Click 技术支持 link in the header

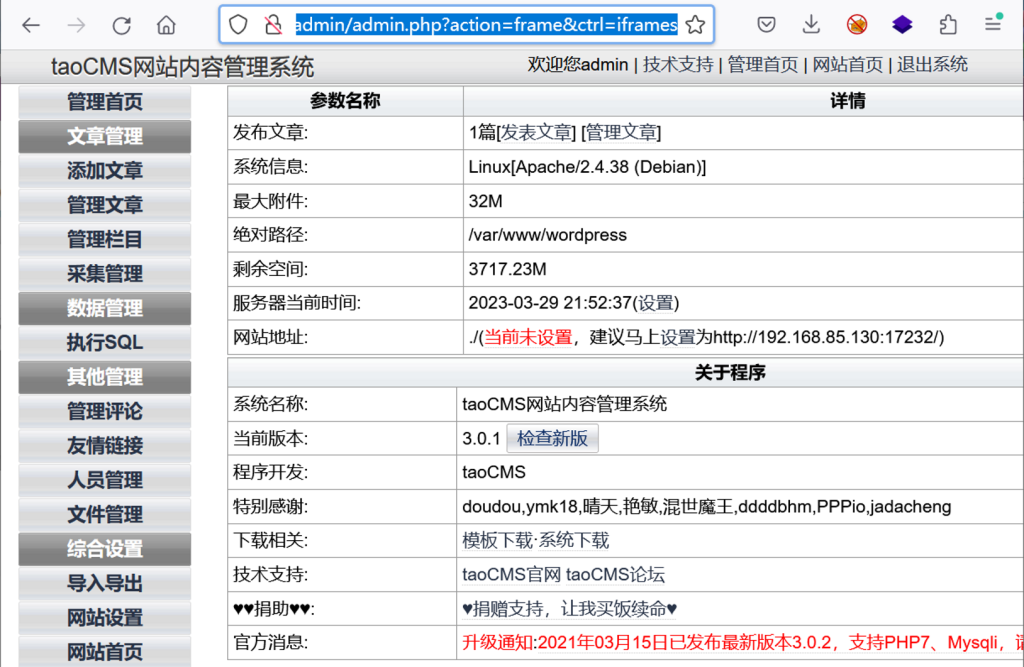pyautogui.click(x=678, y=65)
